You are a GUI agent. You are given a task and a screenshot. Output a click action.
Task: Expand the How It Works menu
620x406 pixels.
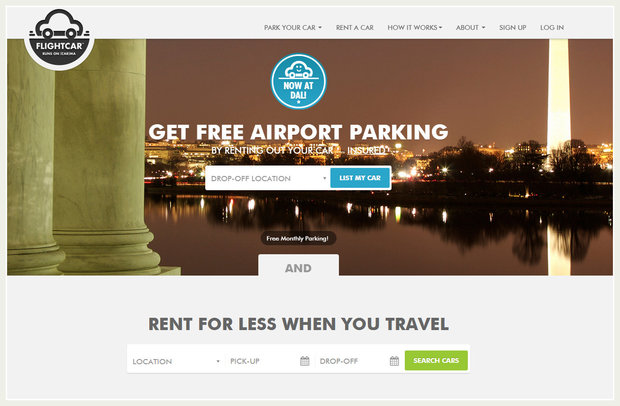pos(414,28)
